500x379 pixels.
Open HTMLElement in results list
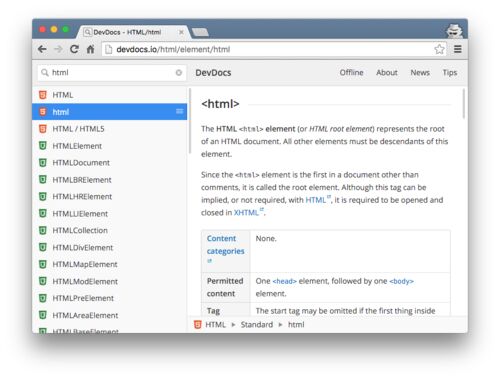(109, 146)
